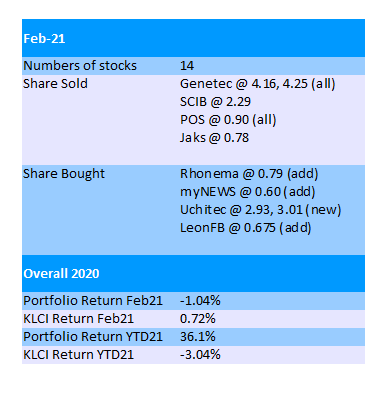Select the Numbers of stocks label
The width and height of the screenshot is (389, 394).
(x=80, y=66)
